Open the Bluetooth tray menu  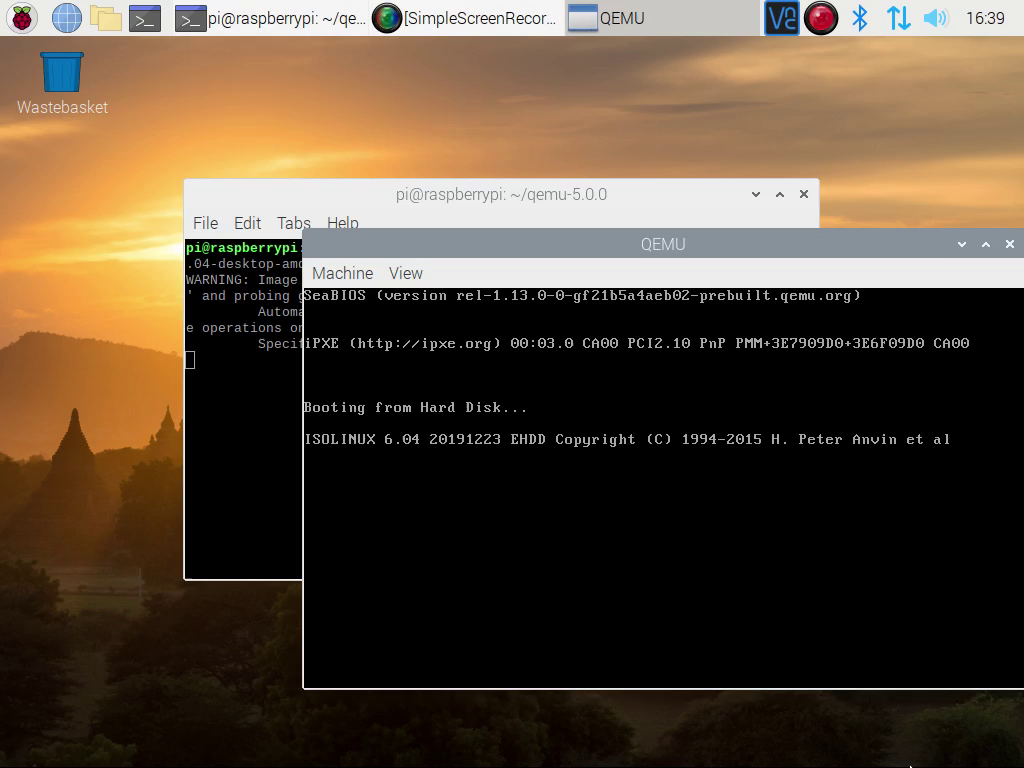(860, 18)
